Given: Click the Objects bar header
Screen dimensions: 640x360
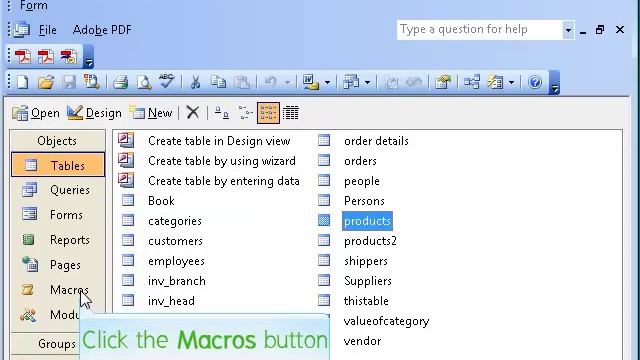Looking at the screenshot, I should pyautogui.click(x=57, y=141).
